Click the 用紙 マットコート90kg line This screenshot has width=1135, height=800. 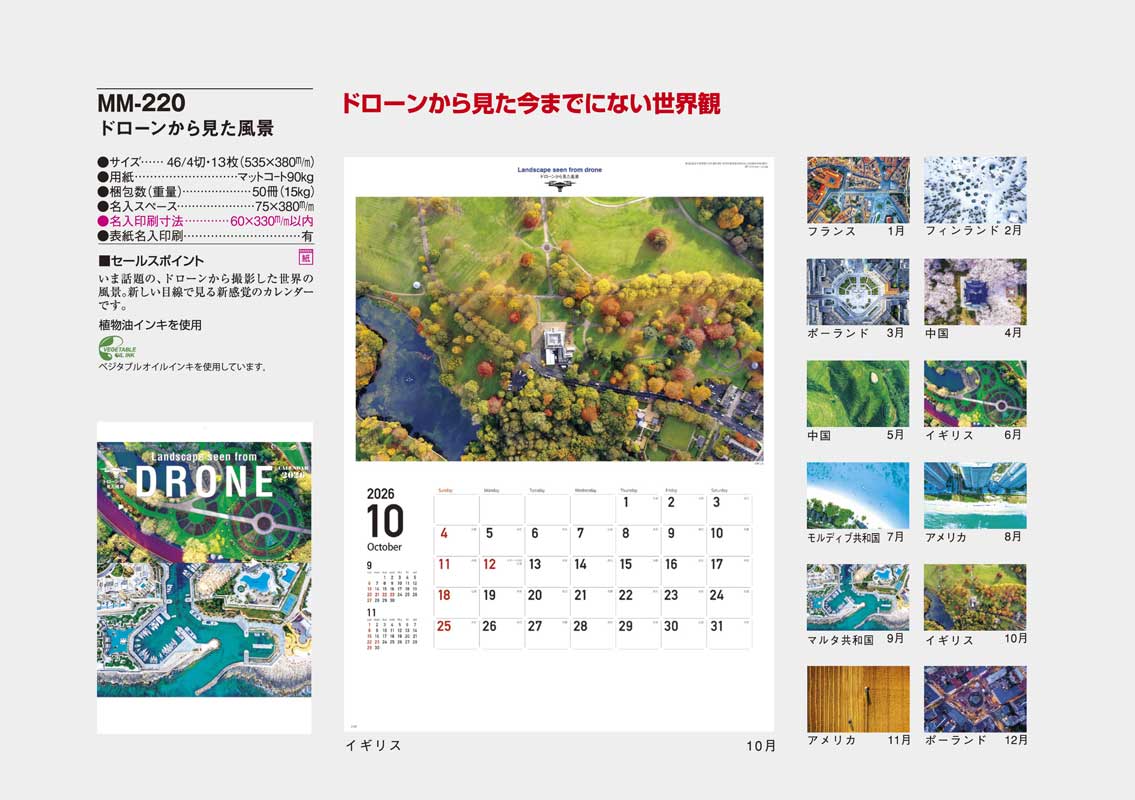[206, 177]
